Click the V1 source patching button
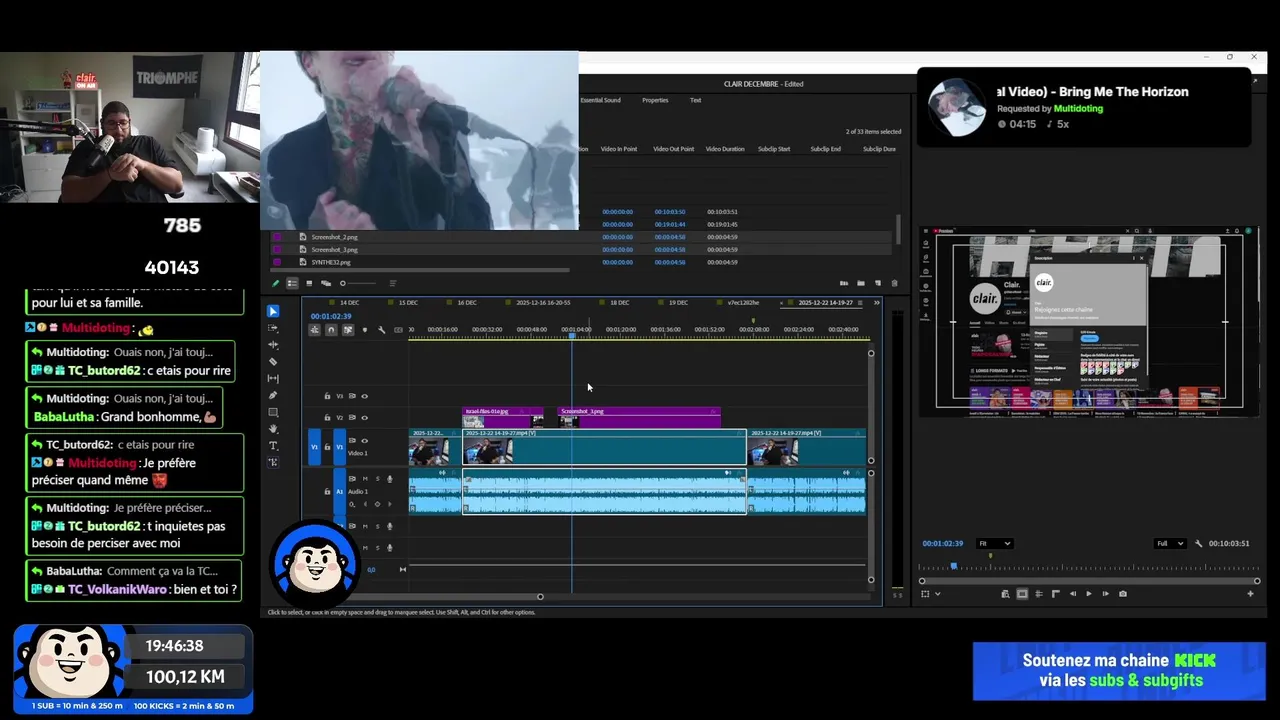 [314, 447]
